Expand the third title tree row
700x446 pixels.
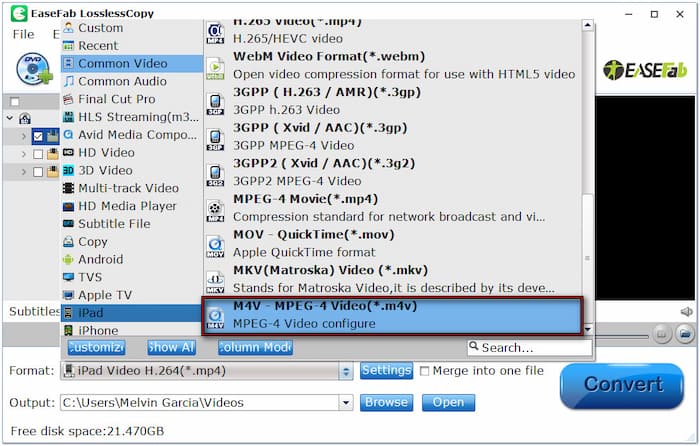pyautogui.click(x=24, y=172)
